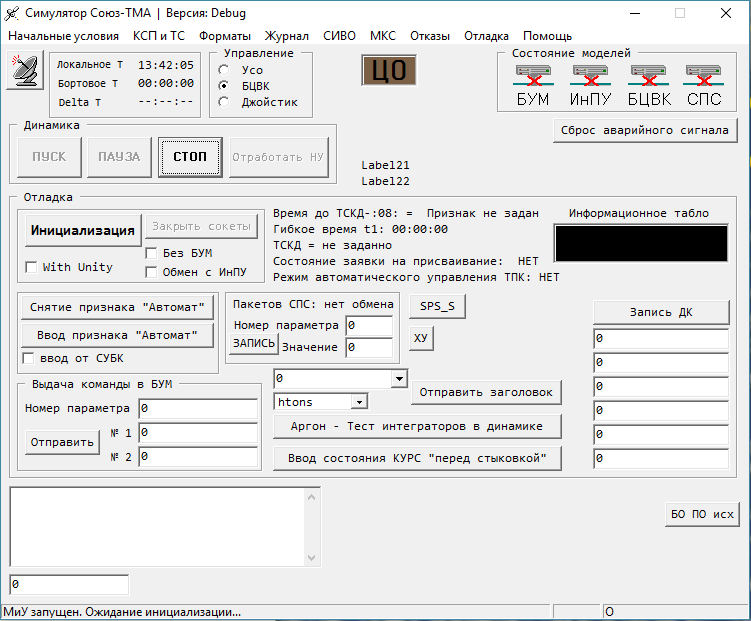Expand the htons dropdown list
The height and width of the screenshot is (621, 751).
tap(359, 402)
